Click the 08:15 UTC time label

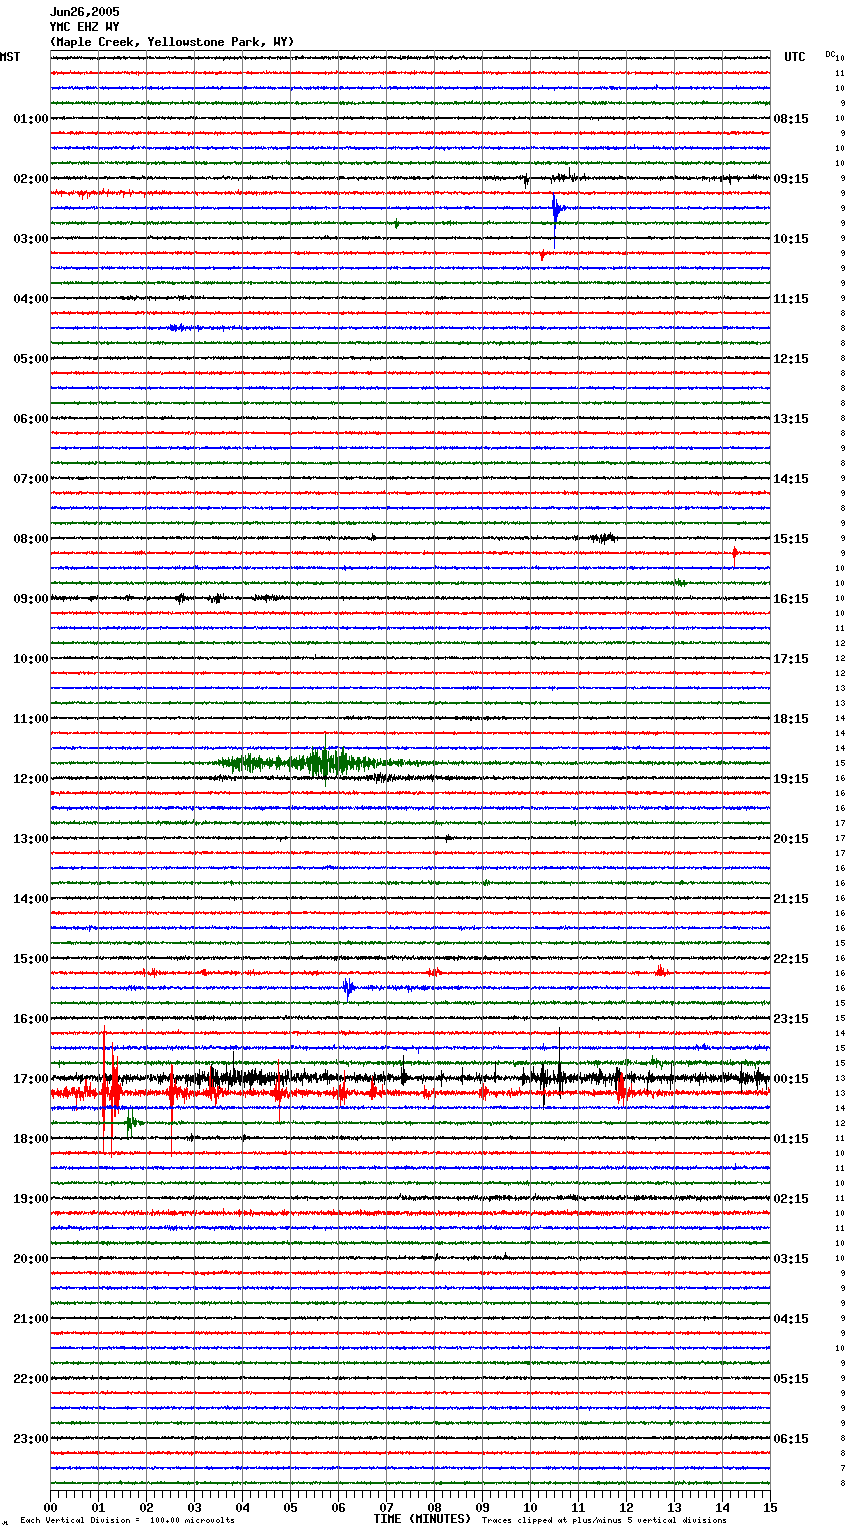pyautogui.click(x=791, y=119)
